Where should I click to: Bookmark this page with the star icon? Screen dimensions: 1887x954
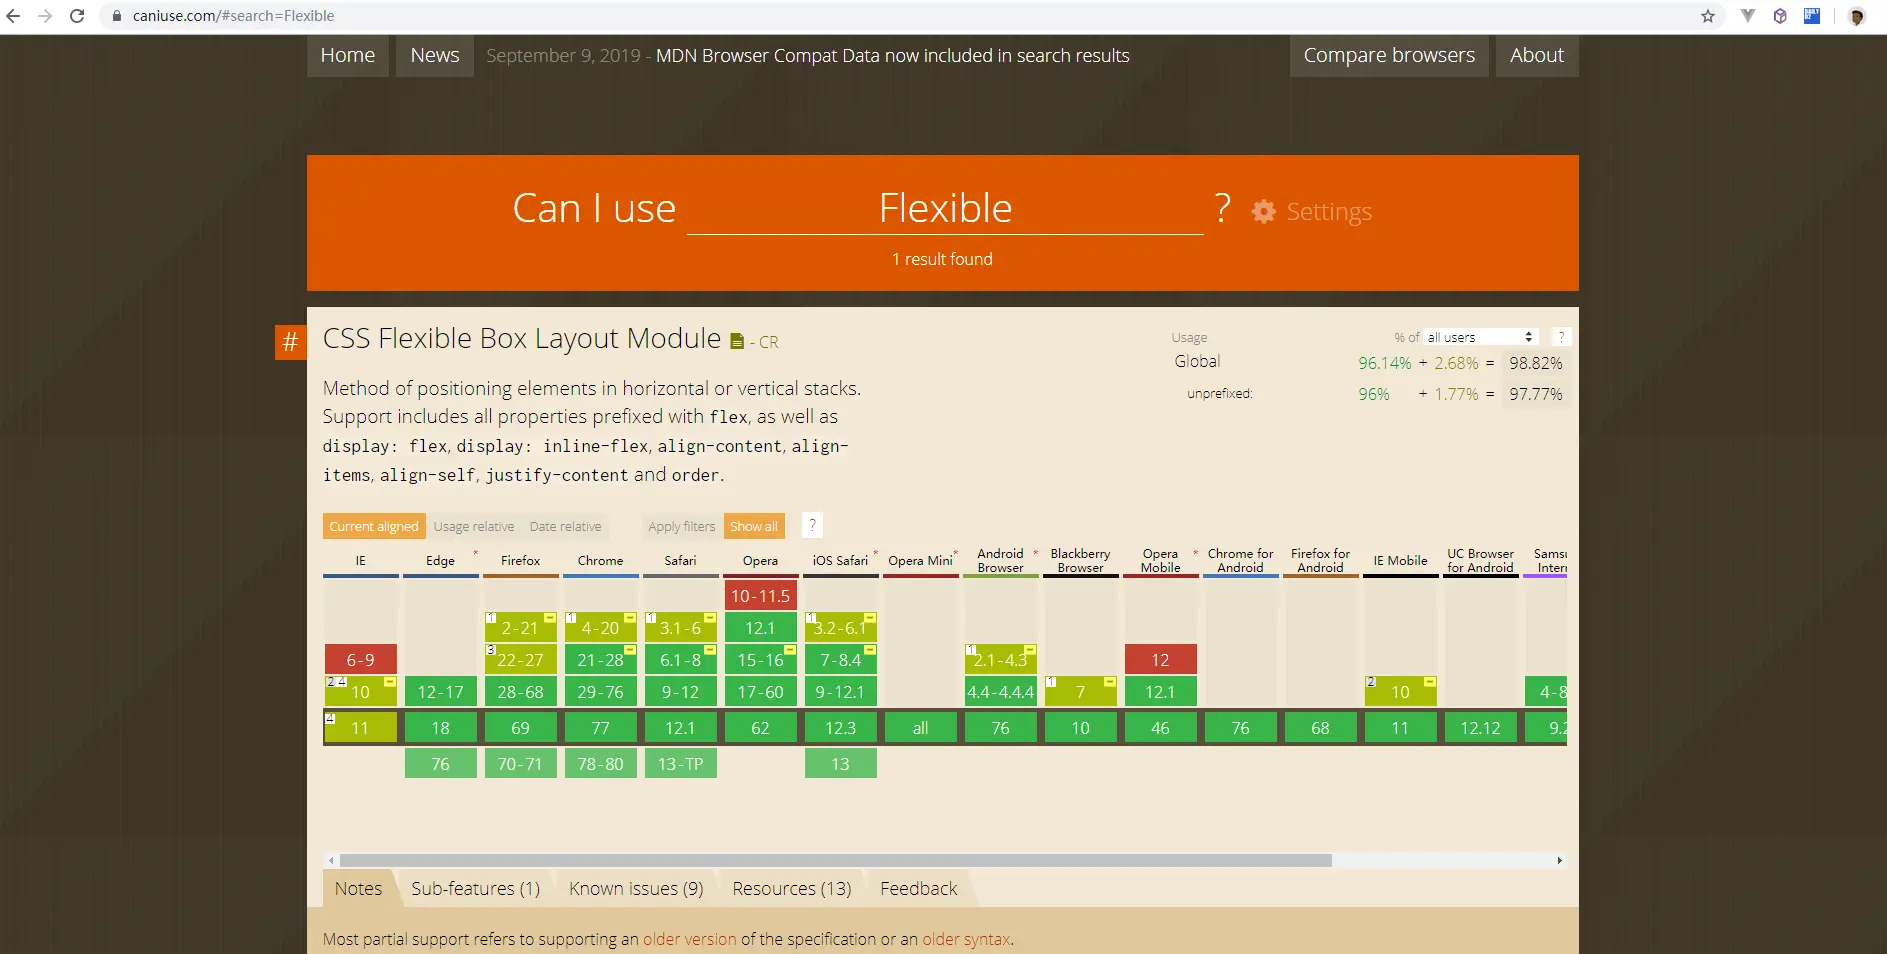click(1708, 16)
